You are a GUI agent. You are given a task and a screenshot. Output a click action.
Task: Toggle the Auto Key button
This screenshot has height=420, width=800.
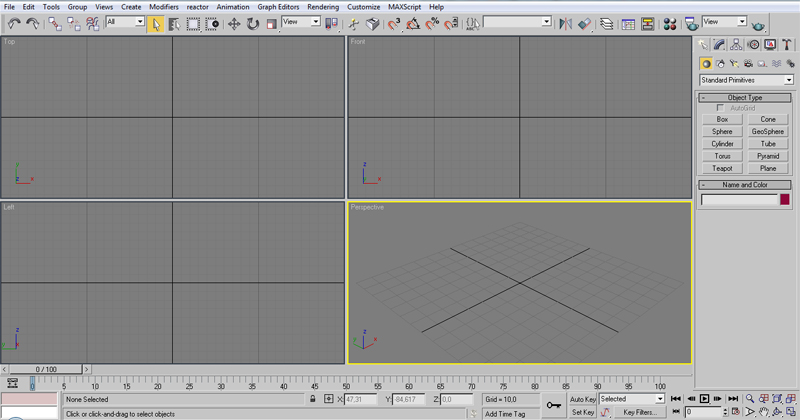click(583, 399)
